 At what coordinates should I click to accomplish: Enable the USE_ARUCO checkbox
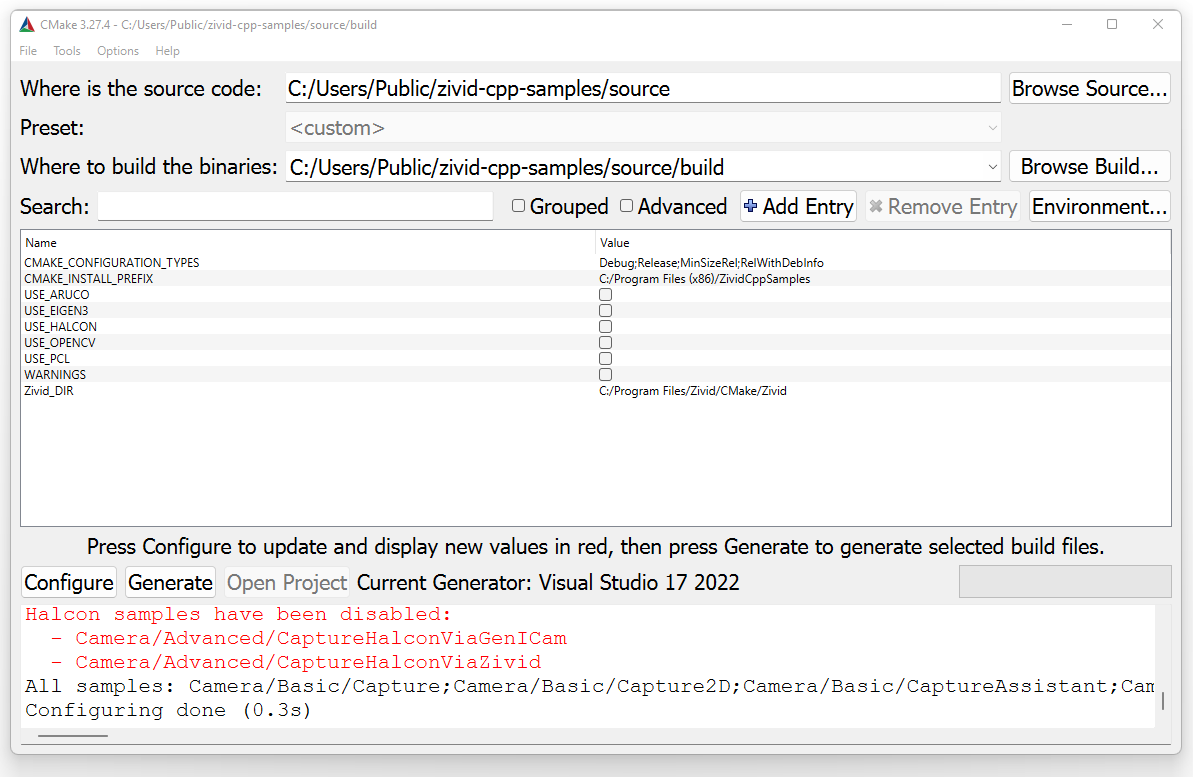pos(605,295)
